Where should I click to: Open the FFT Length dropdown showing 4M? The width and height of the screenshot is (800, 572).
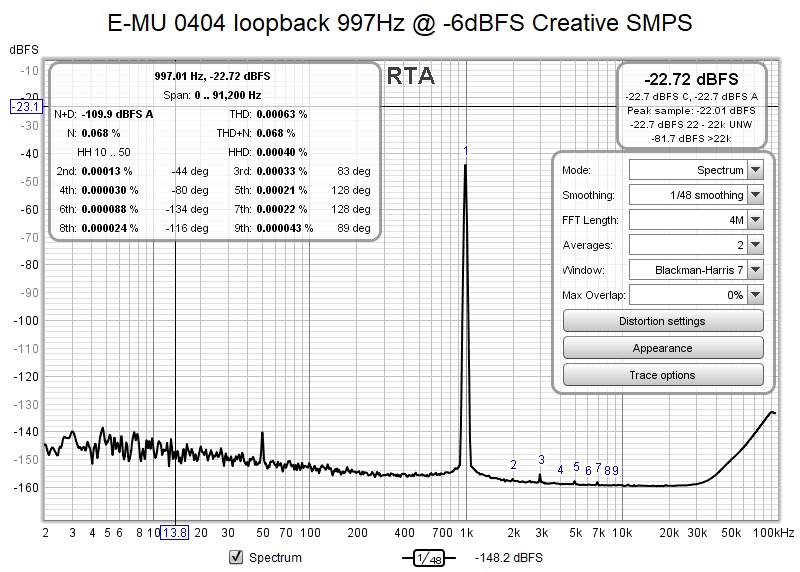[696, 220]
